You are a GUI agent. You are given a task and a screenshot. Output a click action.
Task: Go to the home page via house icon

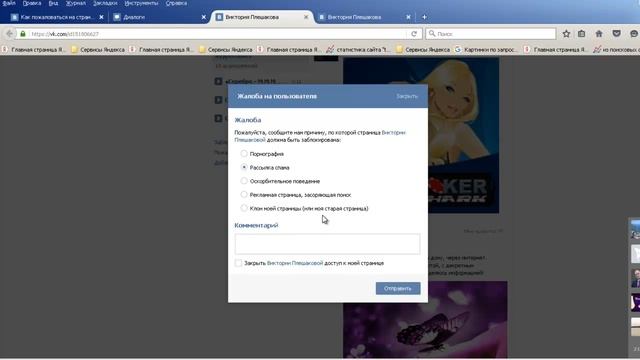click(599, 34)
